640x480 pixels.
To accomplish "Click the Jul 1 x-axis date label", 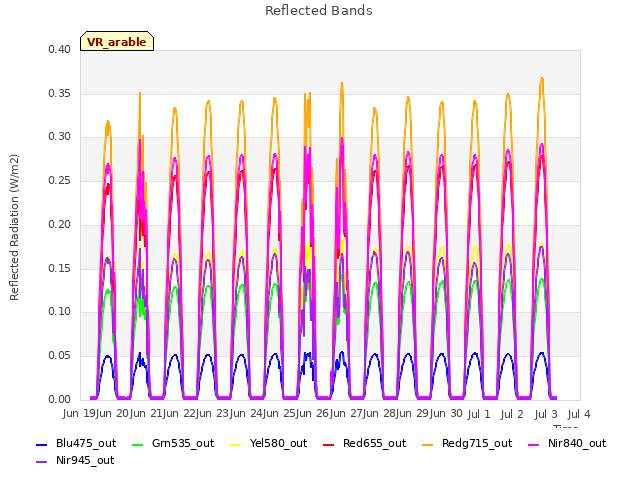I will coord(479,414).
